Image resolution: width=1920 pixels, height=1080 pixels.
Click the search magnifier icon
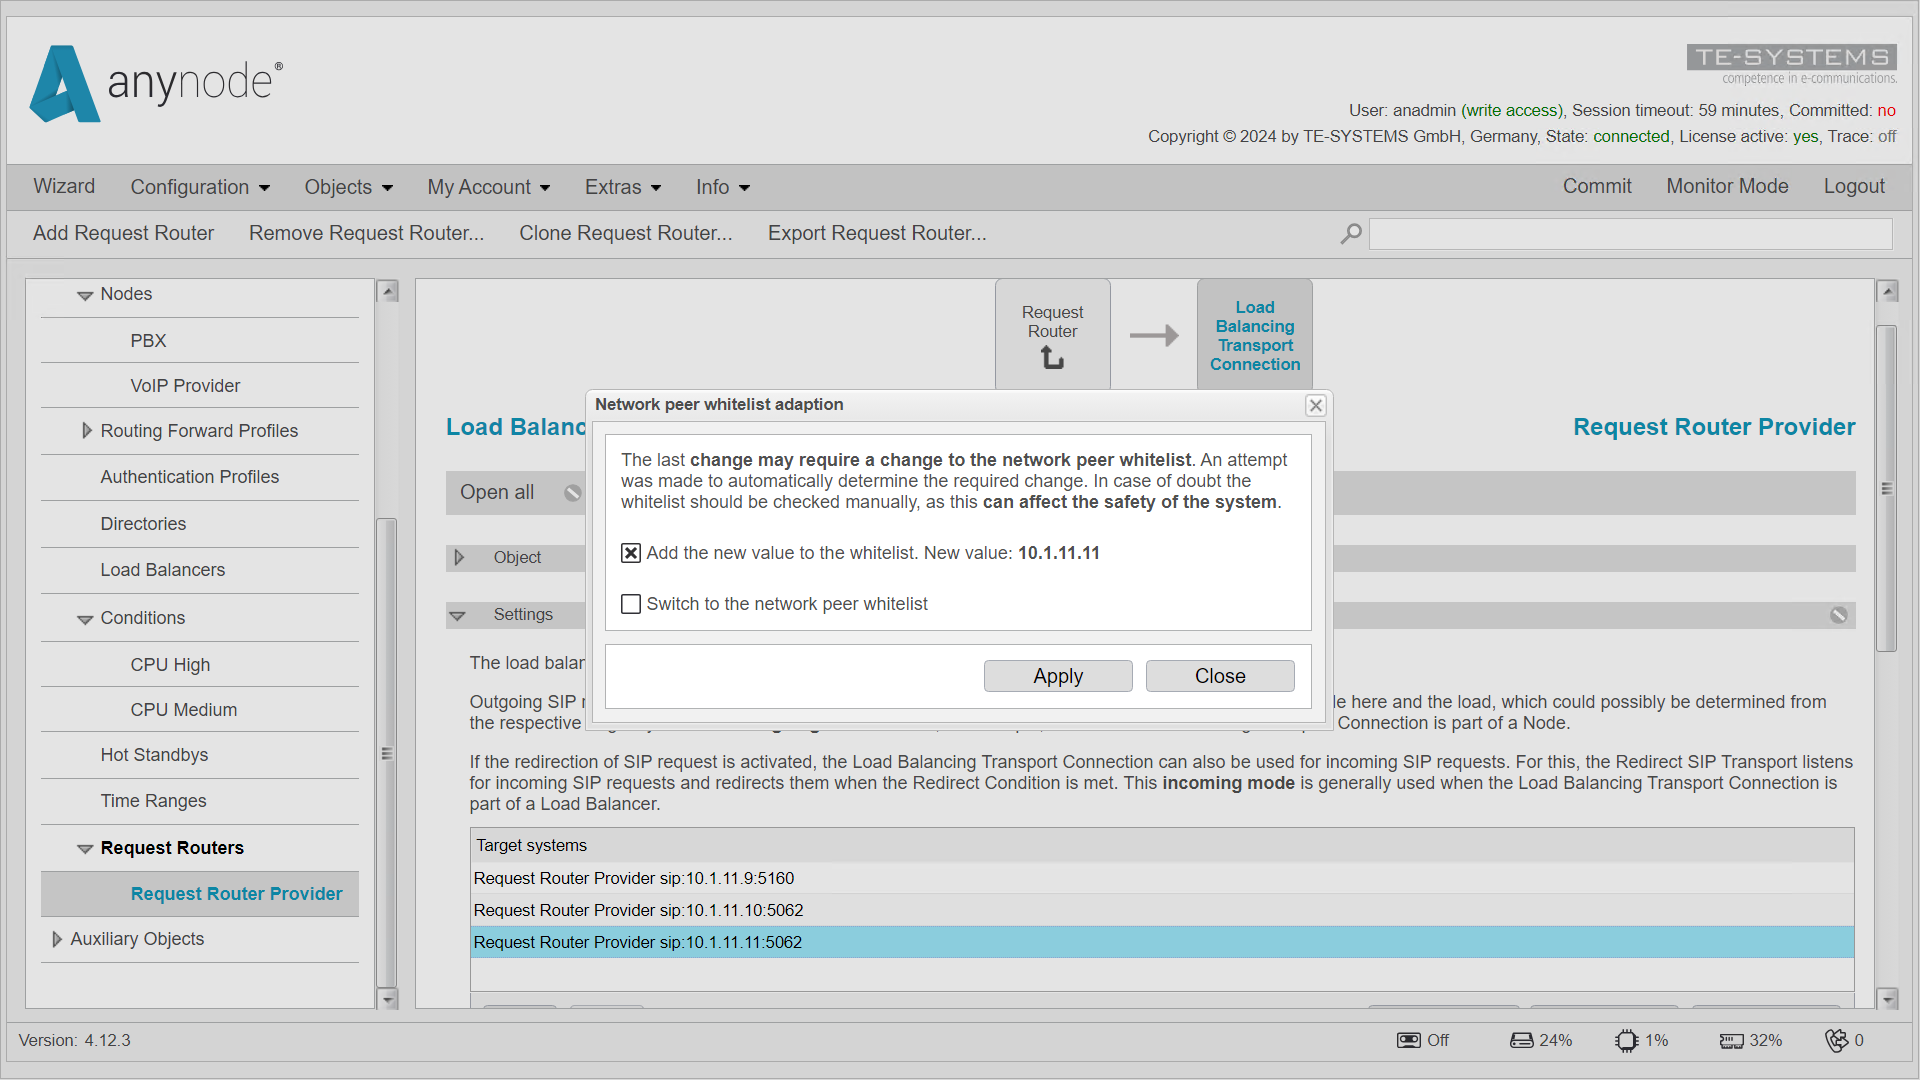point(1352,233)
